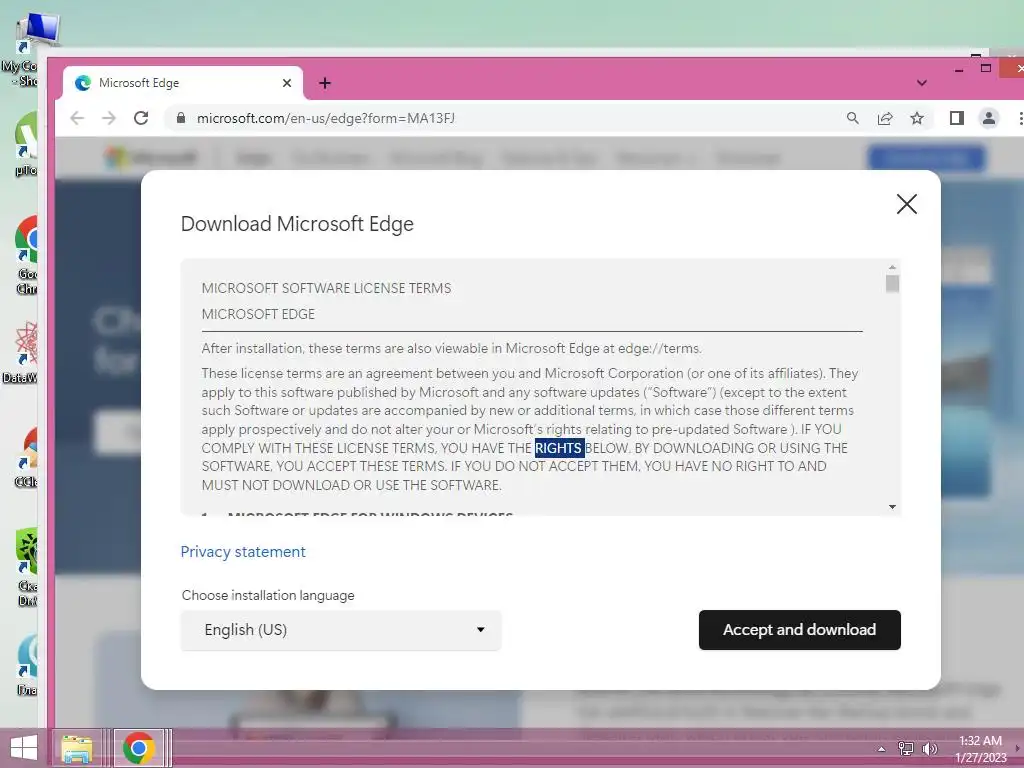Minimize the Chrome browser window
The image size is (1024, 768).
[x=959, y=69]
